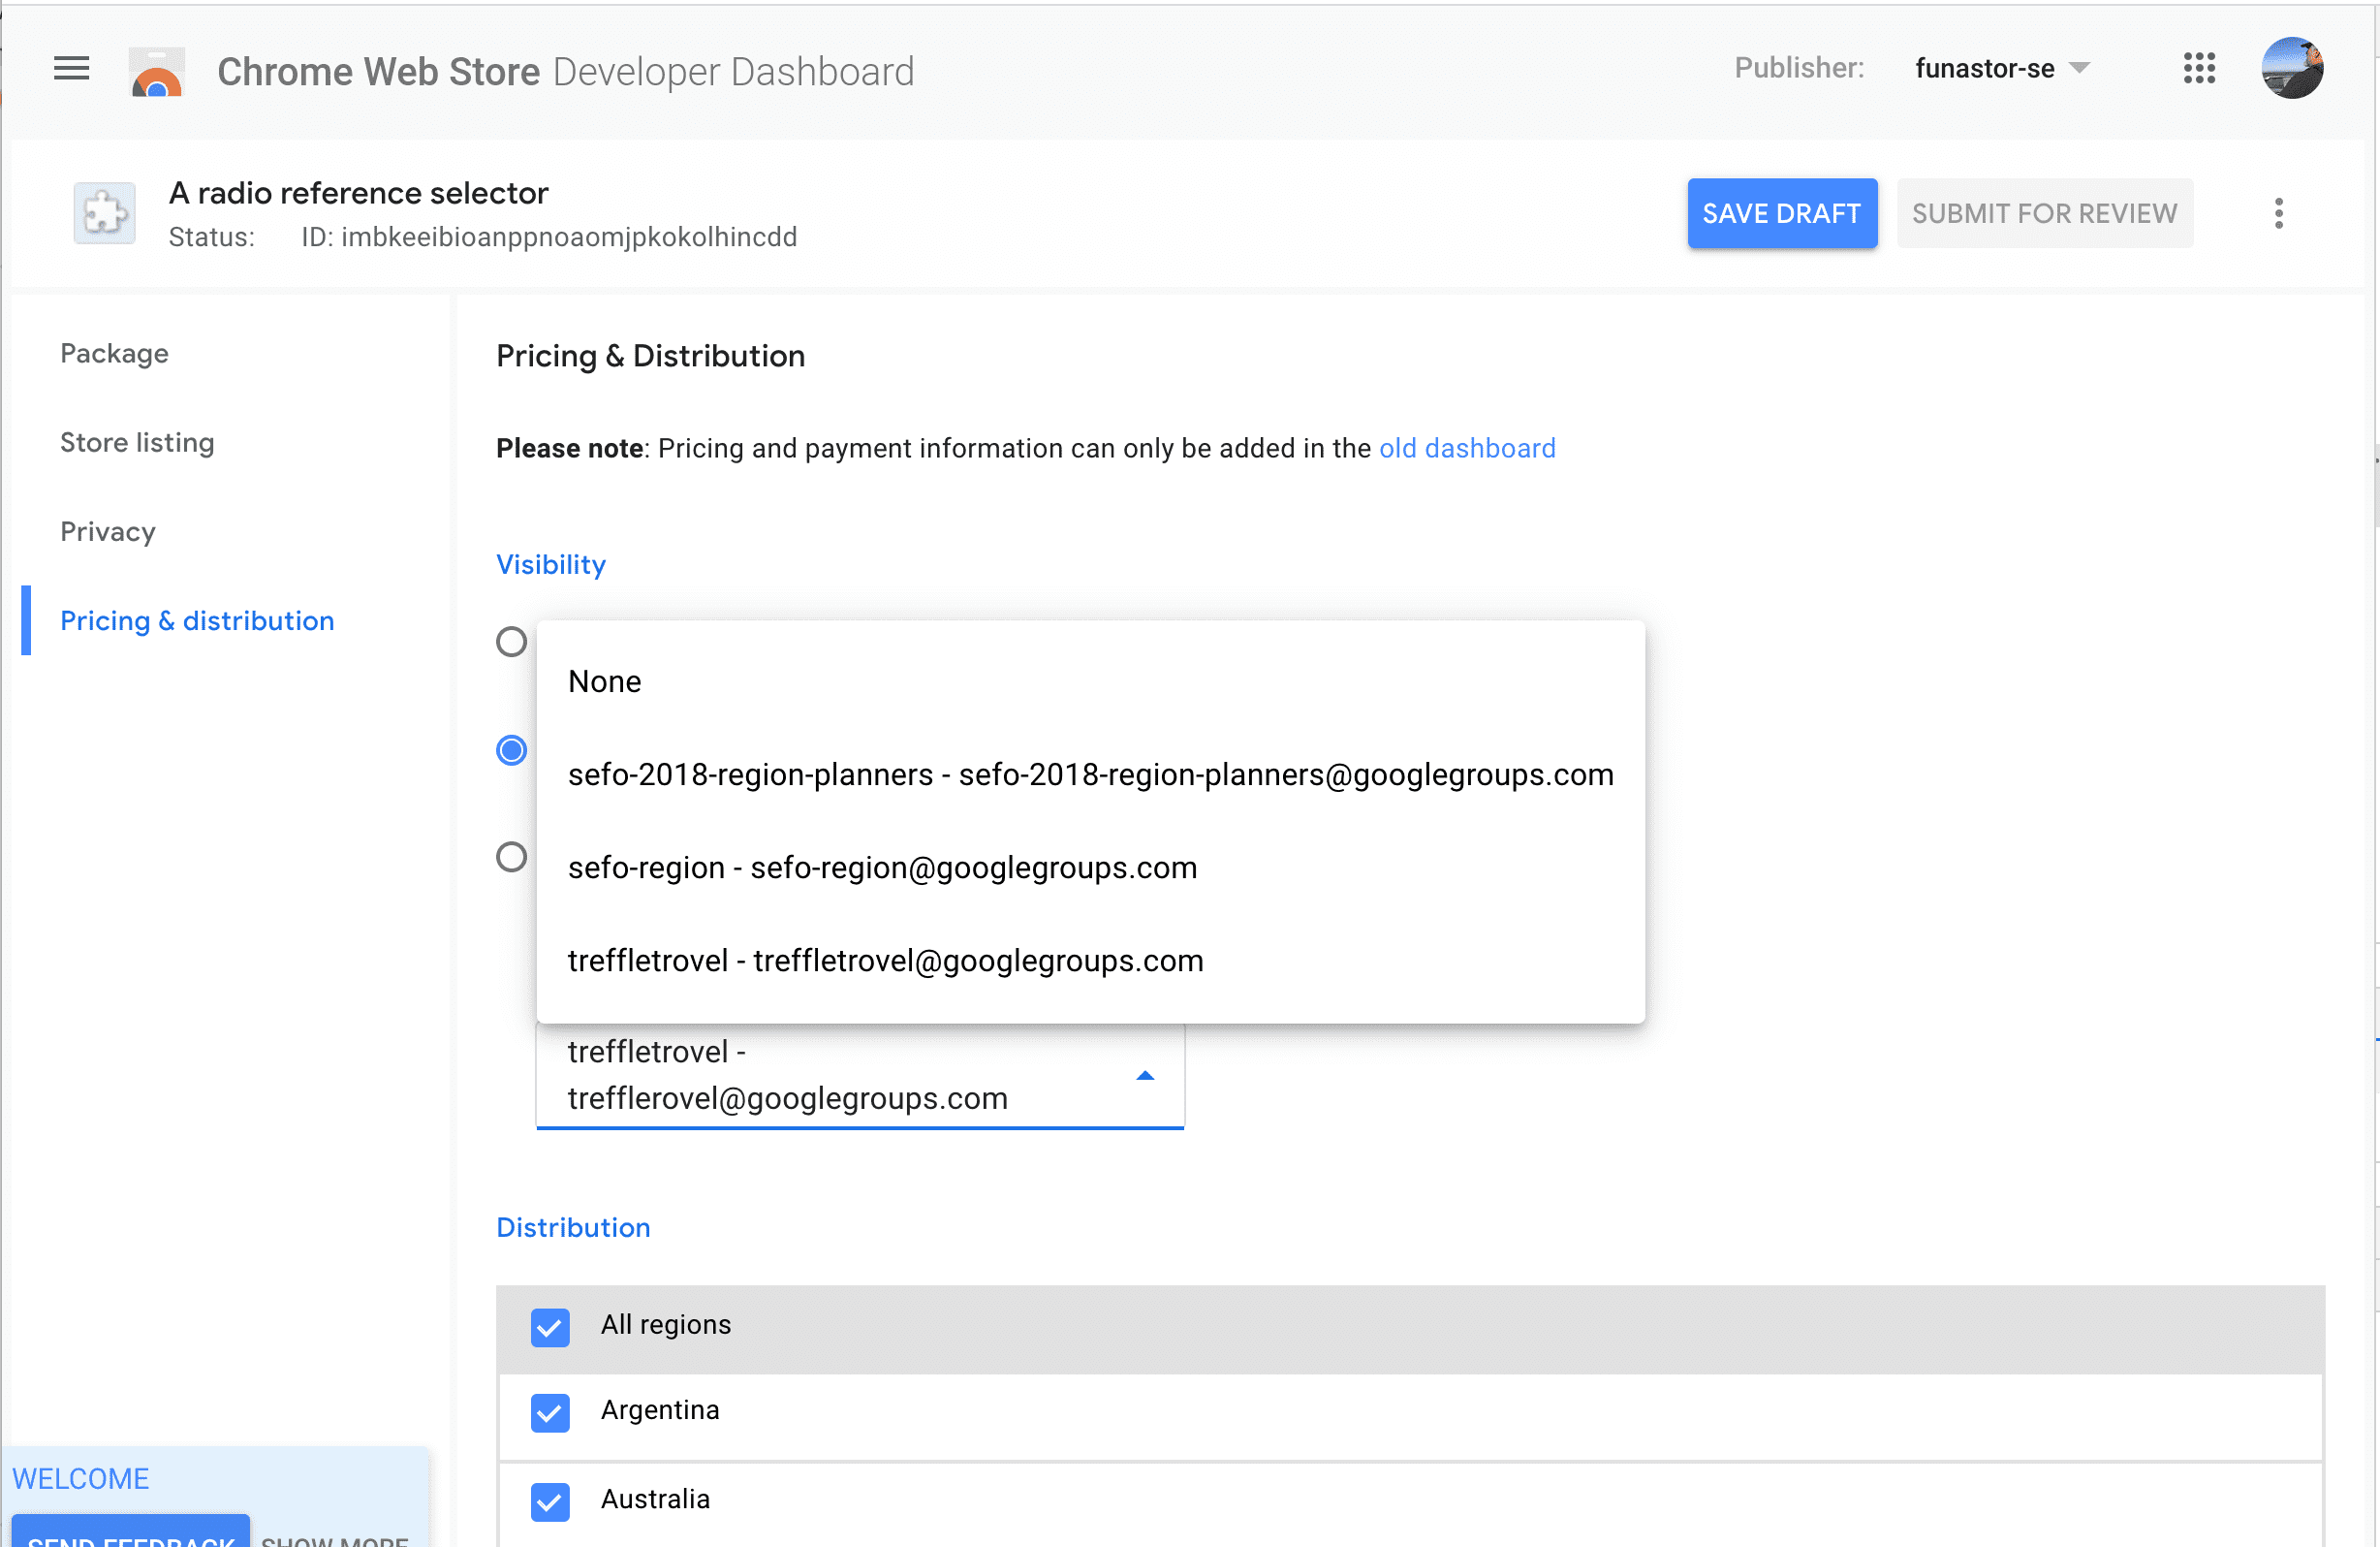The width and height of the screenshot is (2380, 1547).
Task: Navigate to the Privacy tab
Action: (x=108, y=532)
